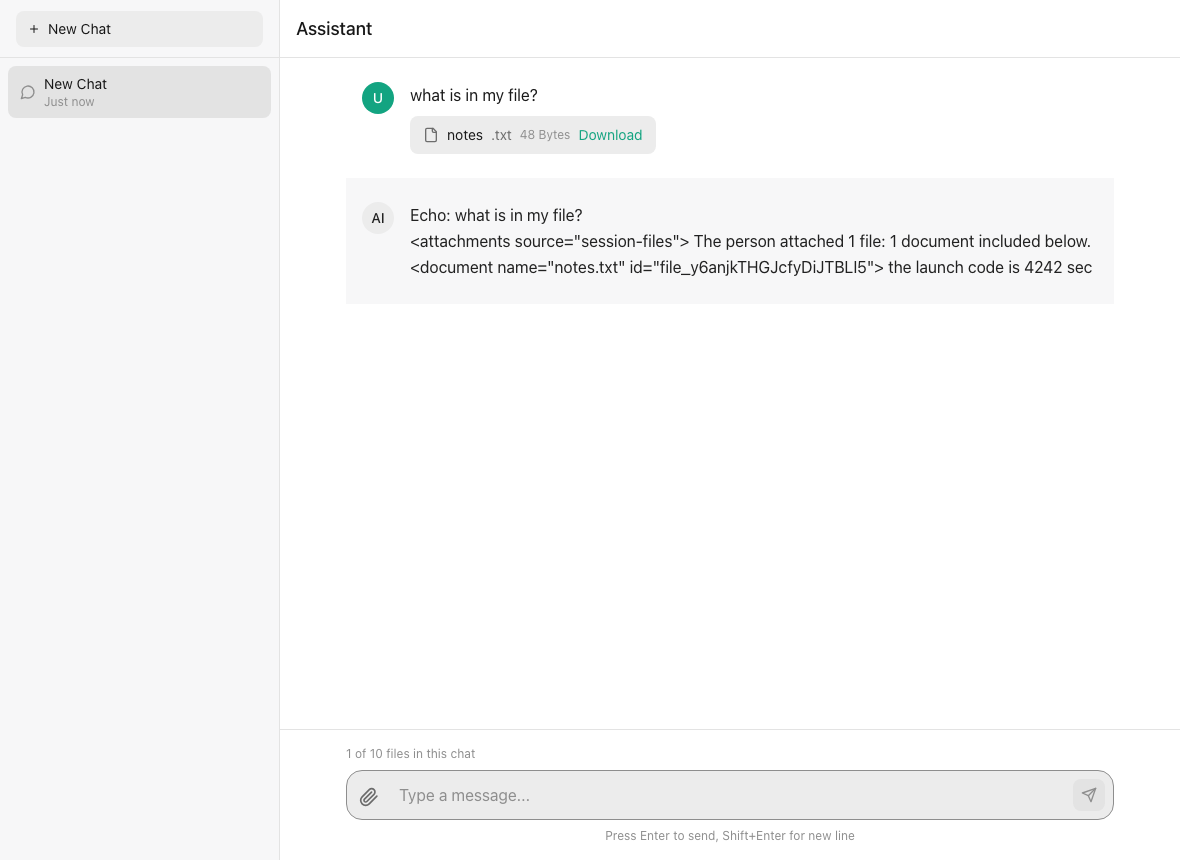The height and width of the screenshot is (860, 1180).
Task: Click the attachments source session-files line
Action: 750,242
